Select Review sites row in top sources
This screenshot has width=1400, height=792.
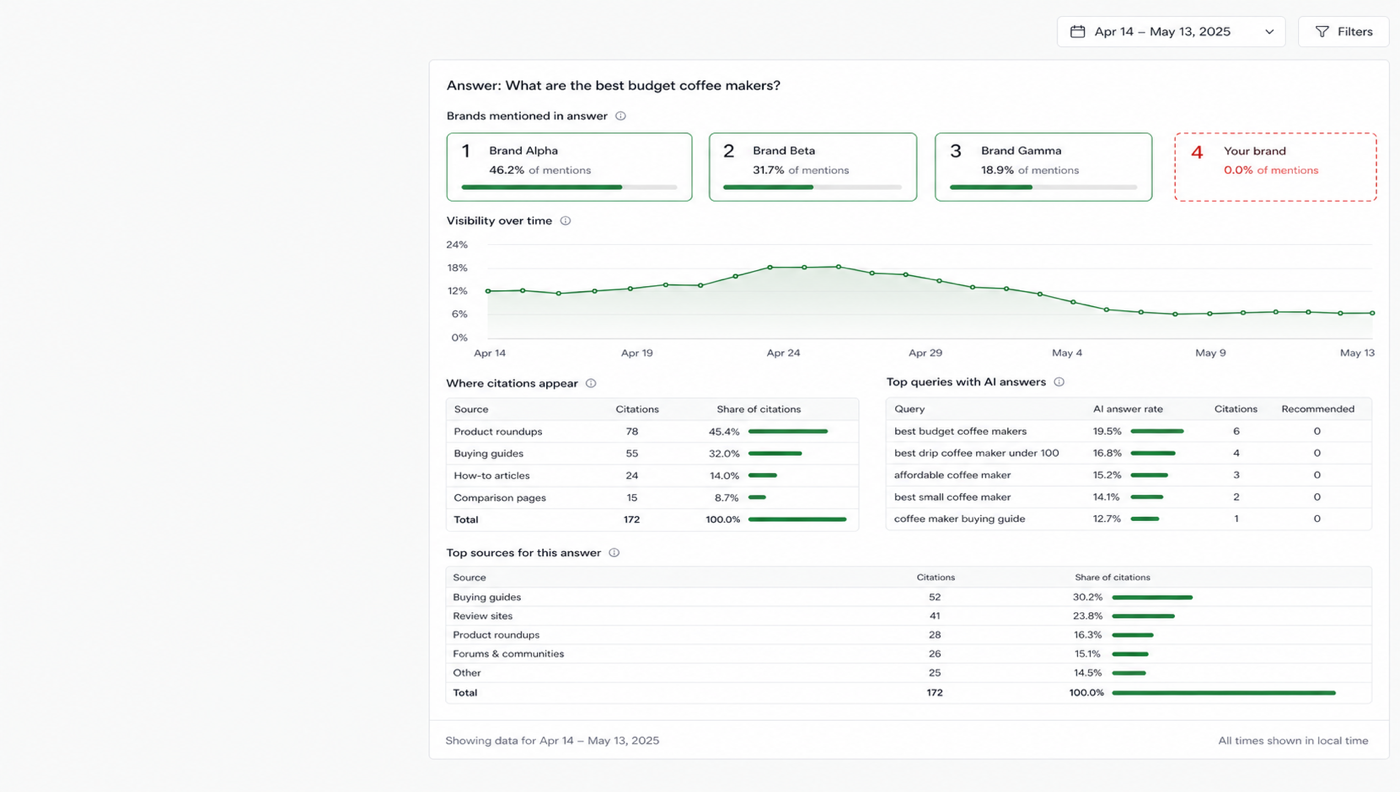click(x=908, y=616)
